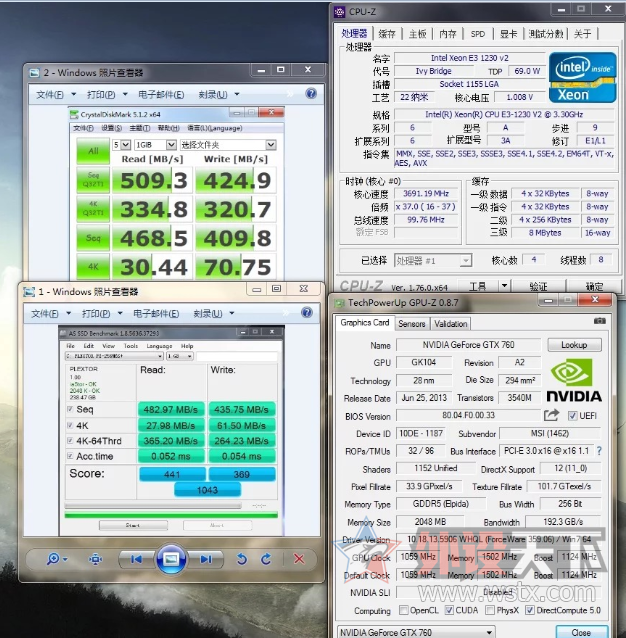Switch to 内存 tab in CPU-Z
This screenshot has width=626, height=638.
(448, 34)
